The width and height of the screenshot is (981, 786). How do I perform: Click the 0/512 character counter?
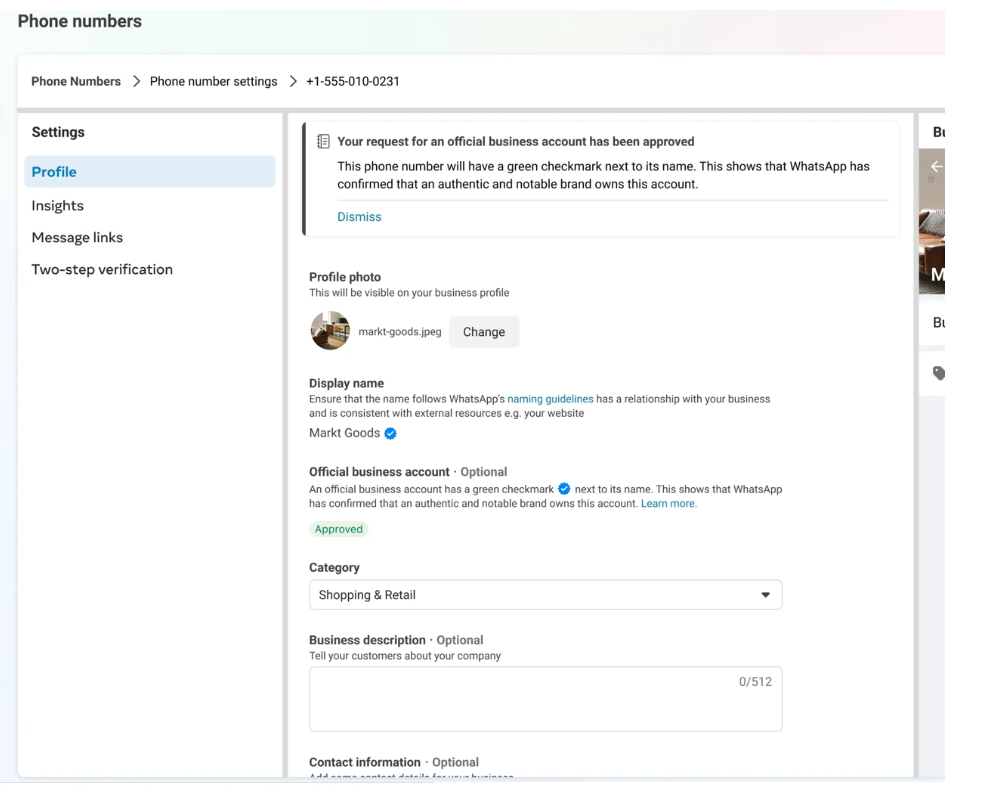[x=755, y=681]
